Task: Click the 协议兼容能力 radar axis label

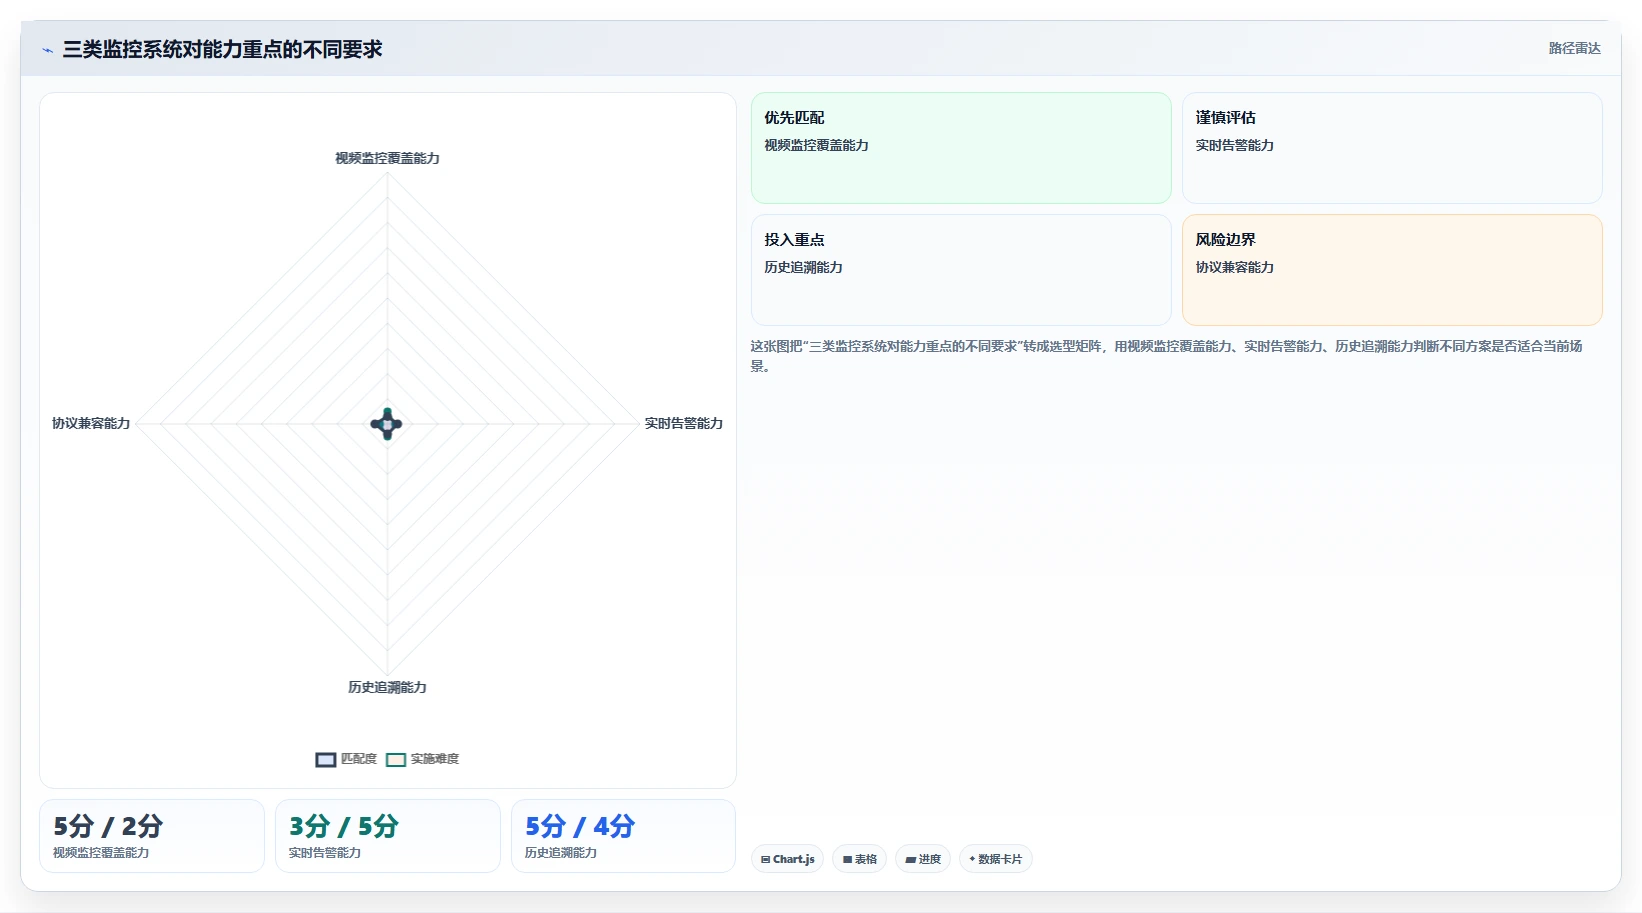Action: 91,423
